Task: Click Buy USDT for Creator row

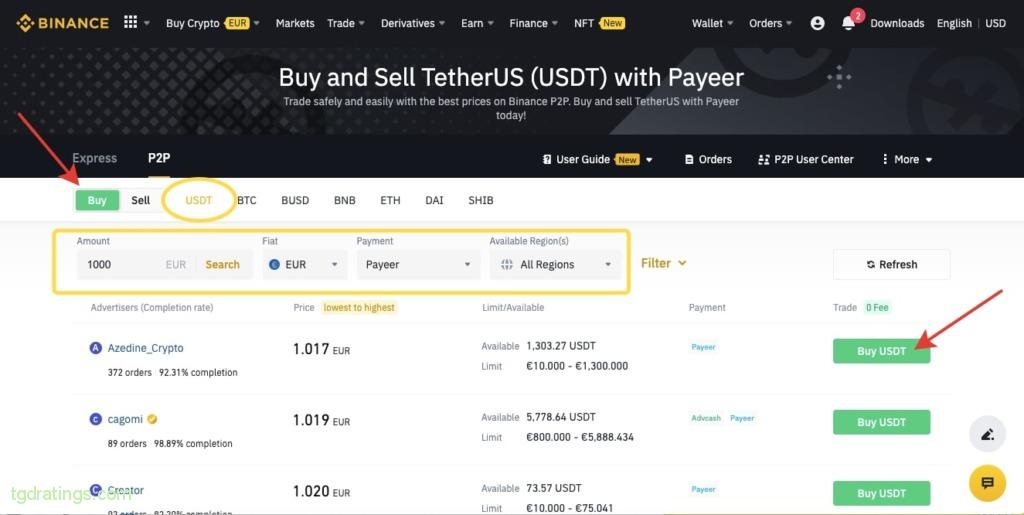Action: coord(882,493)
